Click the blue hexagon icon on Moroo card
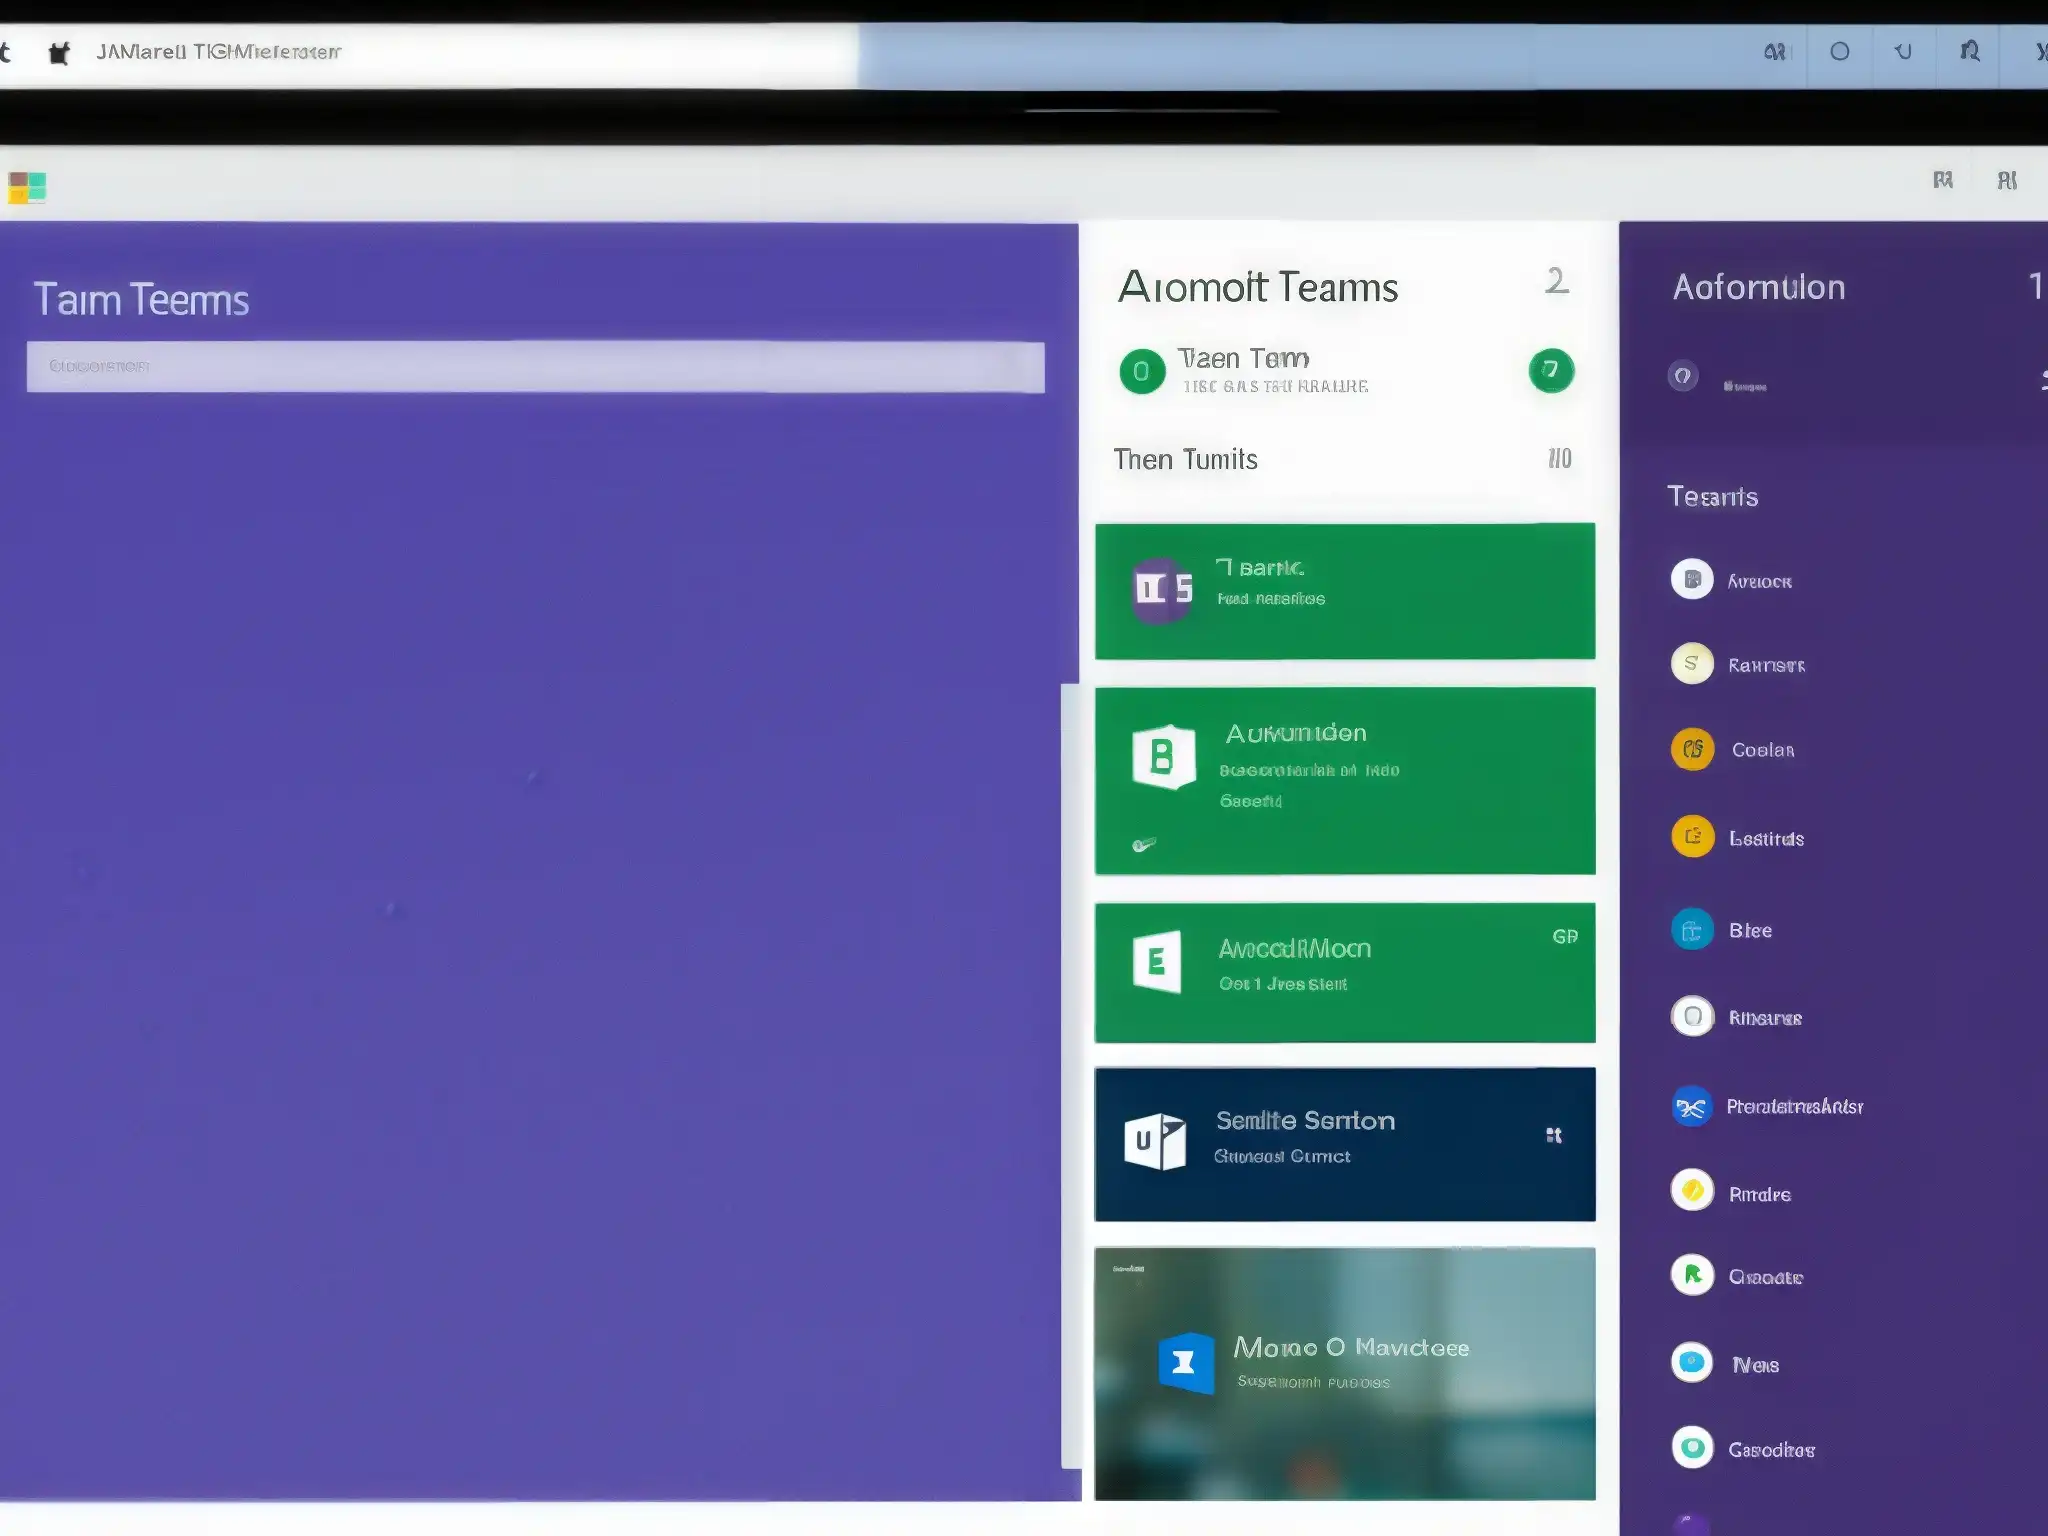 pos(1186,1363)
